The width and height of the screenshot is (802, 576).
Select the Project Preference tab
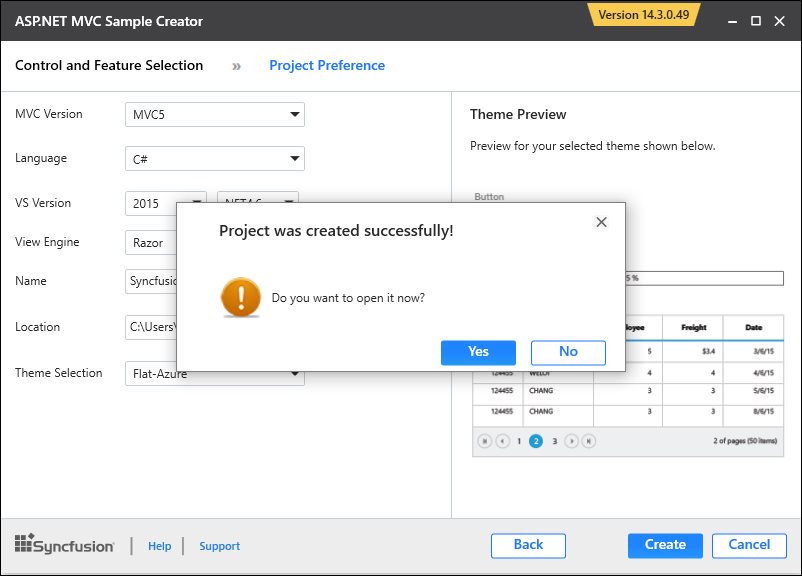coord(325,65)
